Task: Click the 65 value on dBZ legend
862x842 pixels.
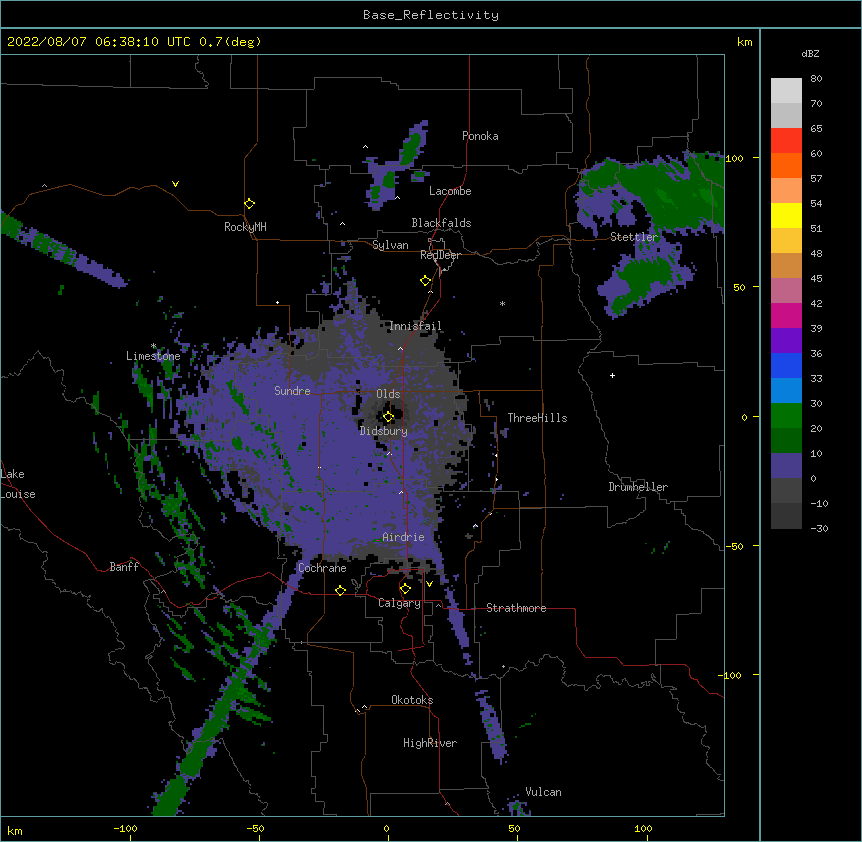Action: click(816, 129)
